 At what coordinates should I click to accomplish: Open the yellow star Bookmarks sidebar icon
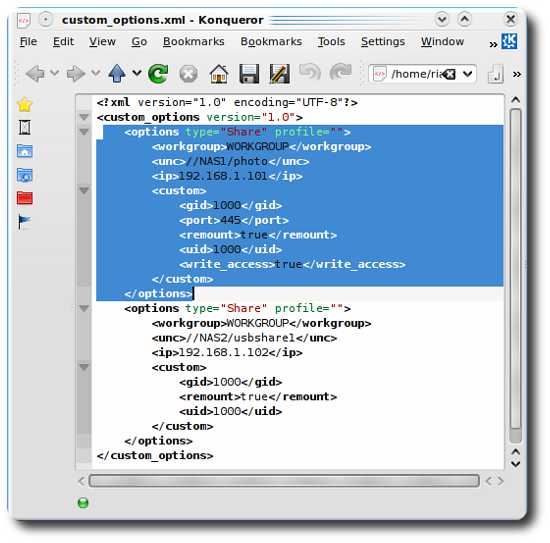pos(25,104)
